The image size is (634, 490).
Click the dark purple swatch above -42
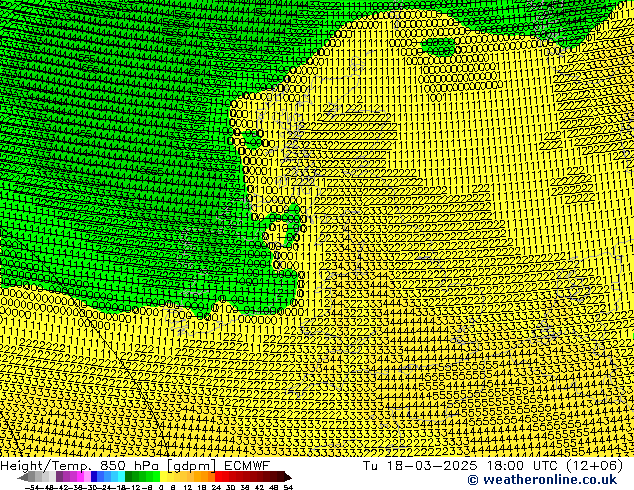point(59,477)
